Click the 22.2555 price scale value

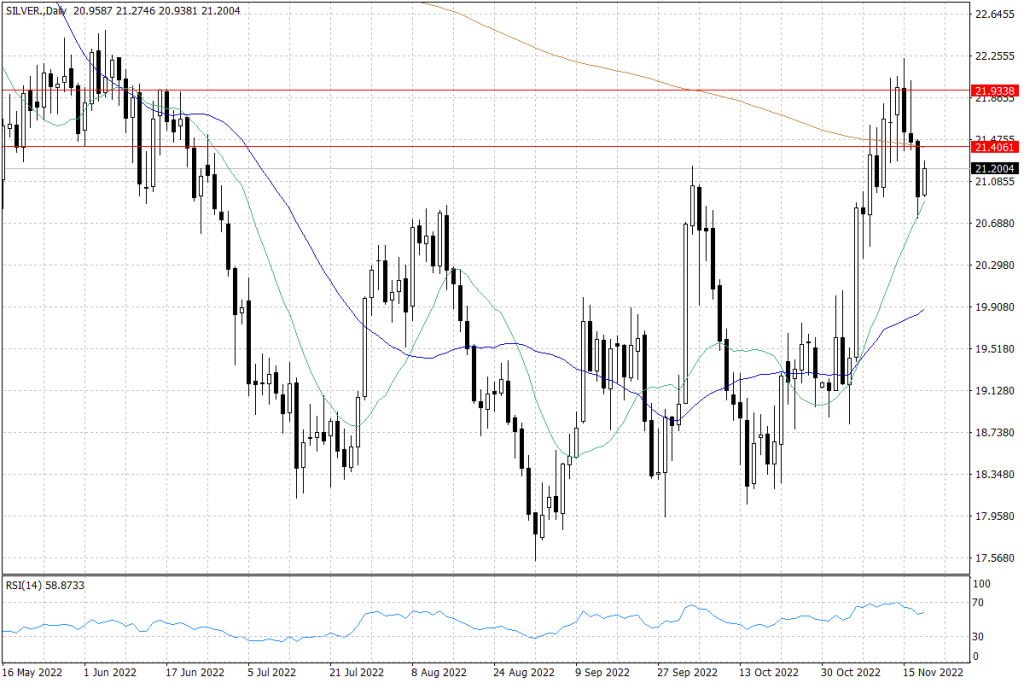coord(994,56)
